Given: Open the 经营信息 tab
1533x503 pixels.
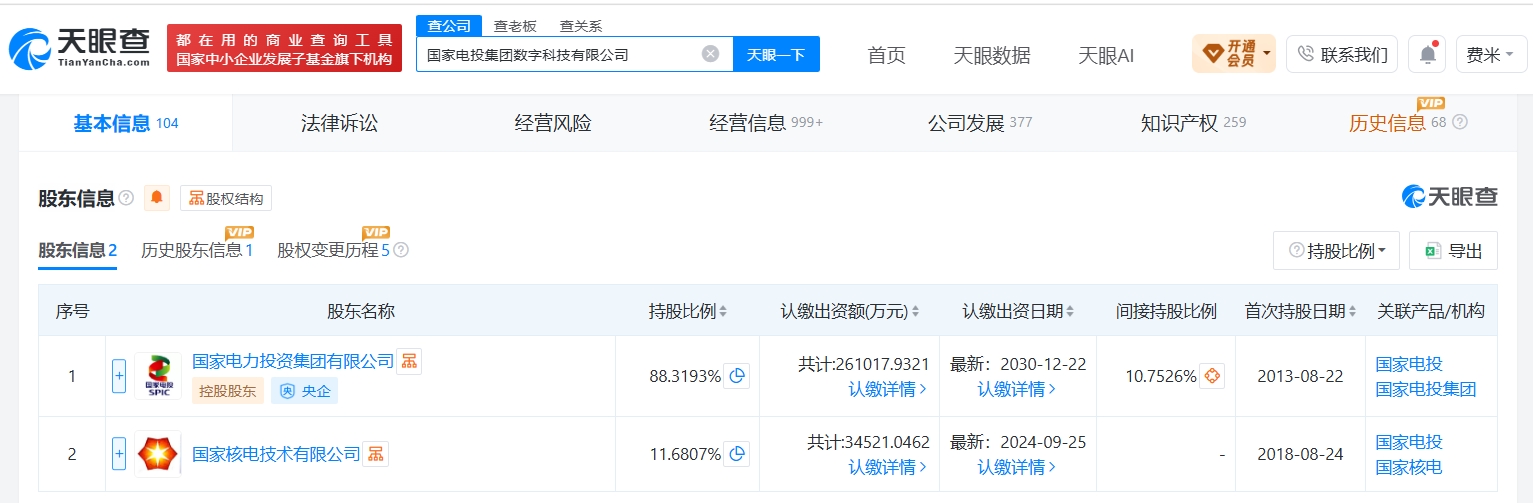Looking at the screenshot, I should (x=766, y=123).
